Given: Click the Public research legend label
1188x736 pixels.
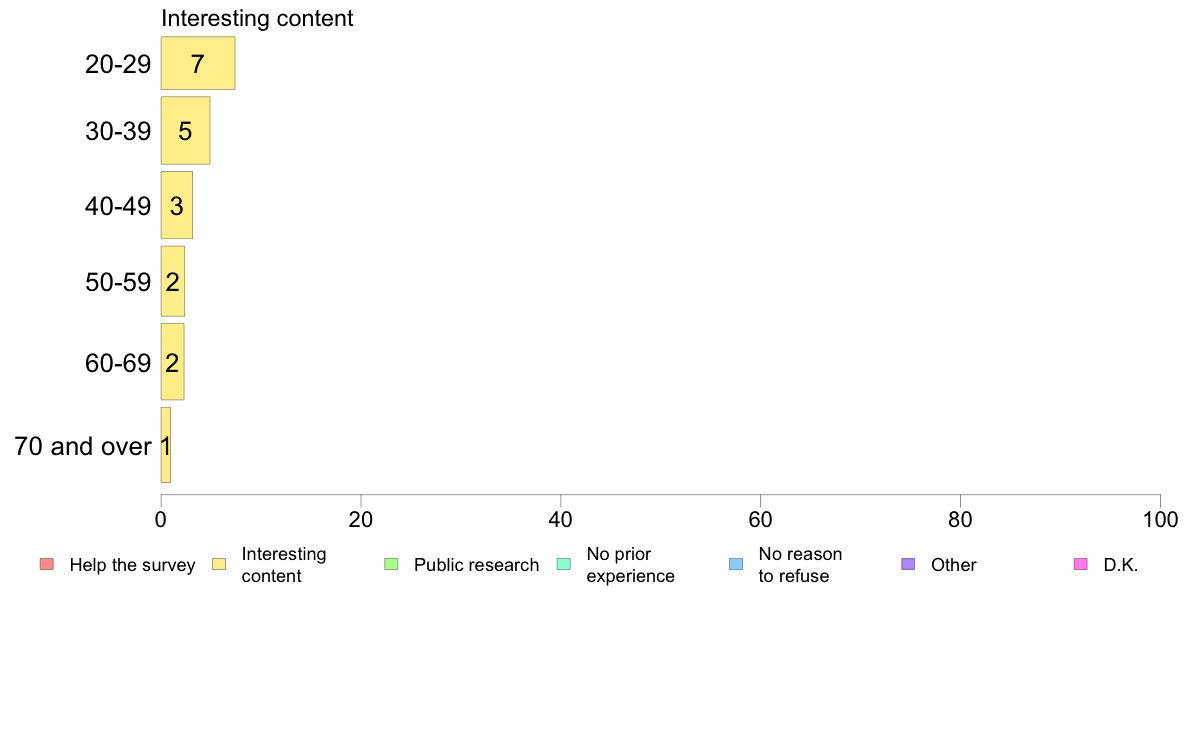Looking at the screenshot, I should [476, 565].
